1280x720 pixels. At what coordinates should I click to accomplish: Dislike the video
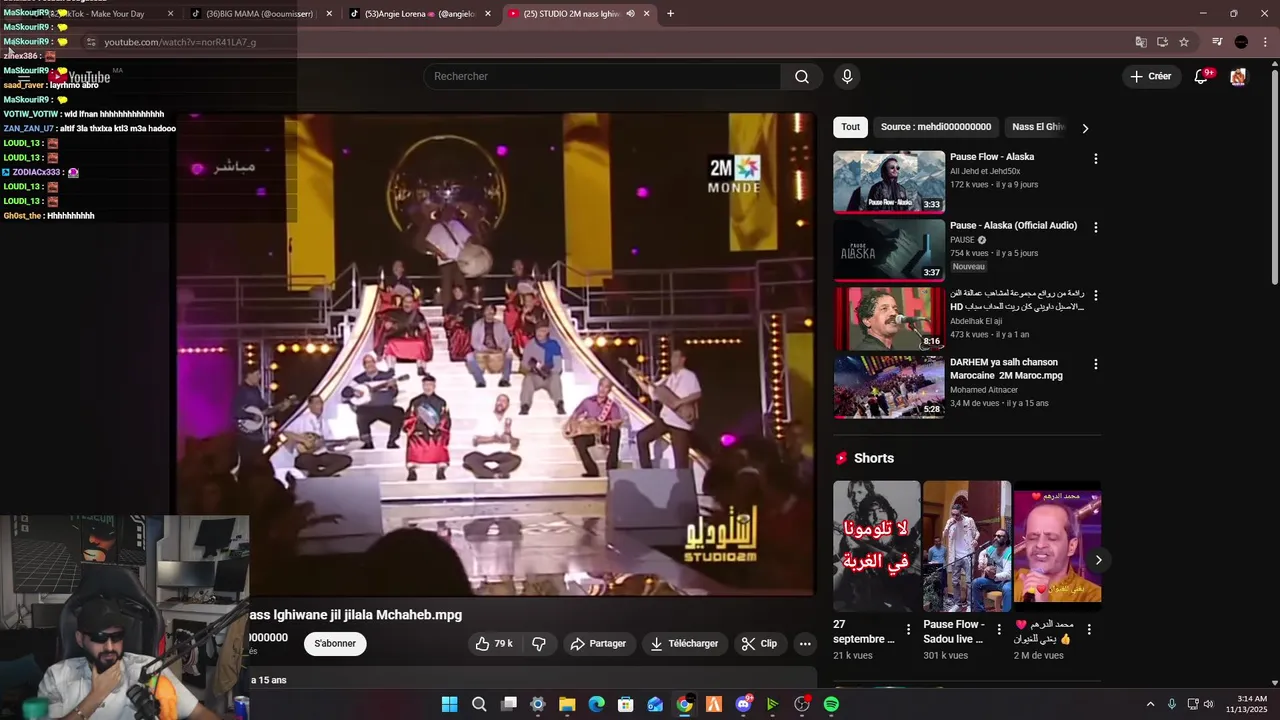pos(538,644)
